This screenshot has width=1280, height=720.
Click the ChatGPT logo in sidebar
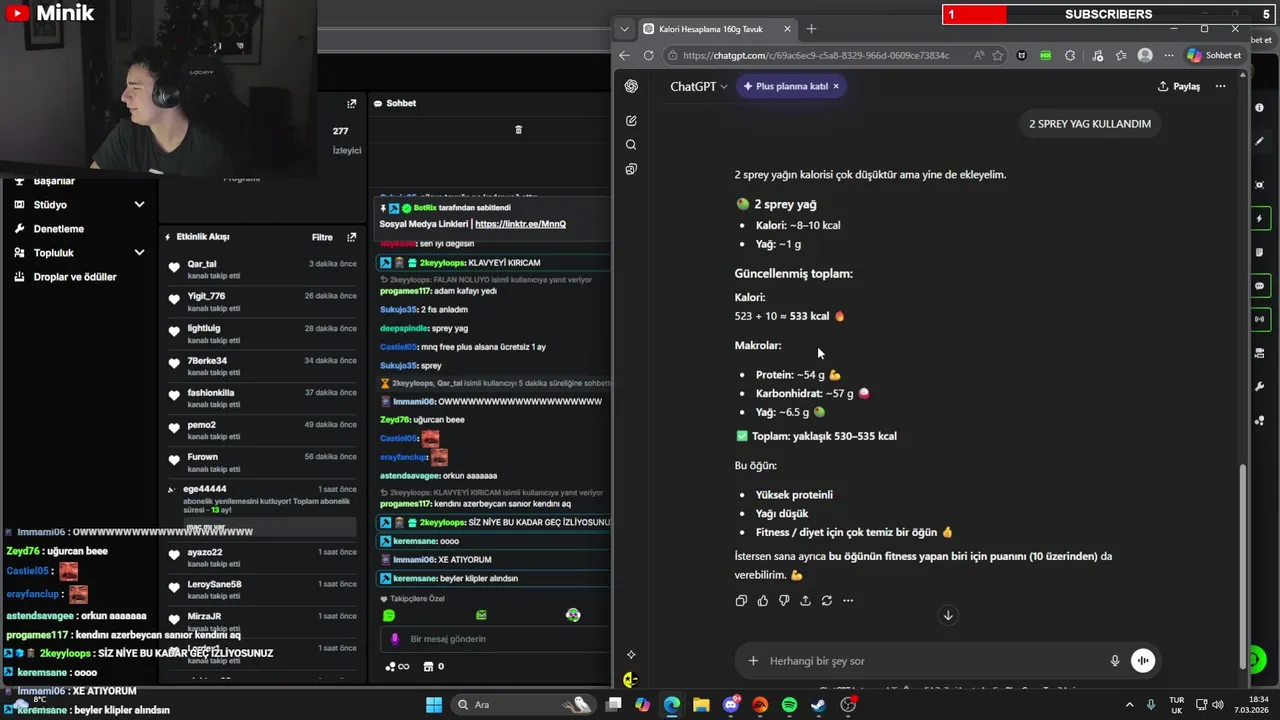coord(631,86)
